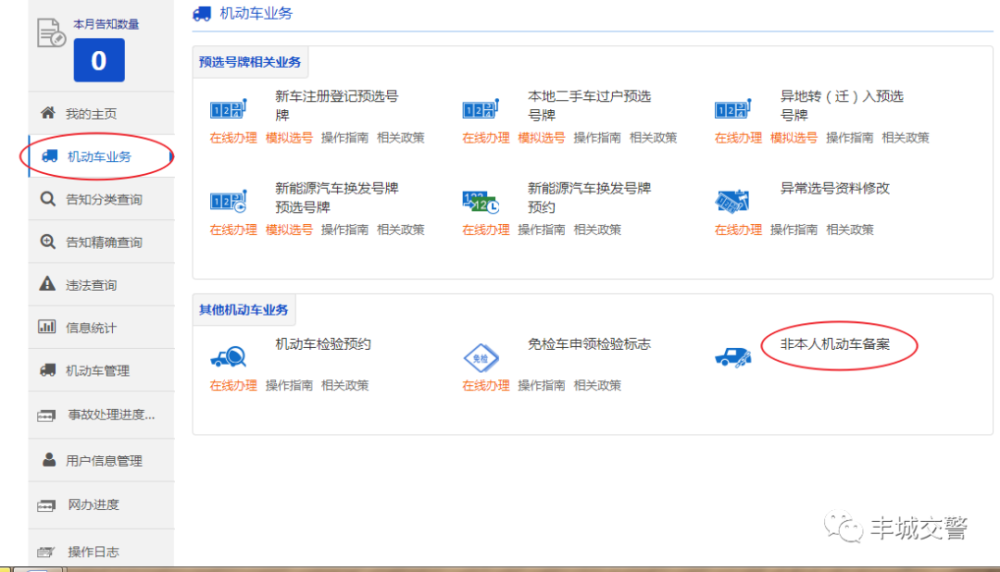Click the 本月告知数量 document icon
This screenshot has width=1000, height=572.
[x=51, y=33]
